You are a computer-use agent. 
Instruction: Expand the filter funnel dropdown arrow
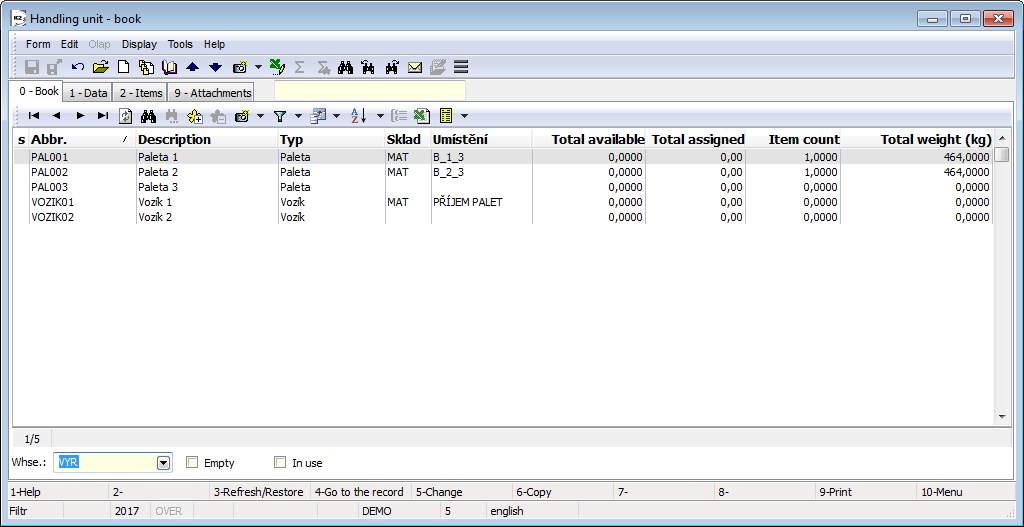click(298, 116)
